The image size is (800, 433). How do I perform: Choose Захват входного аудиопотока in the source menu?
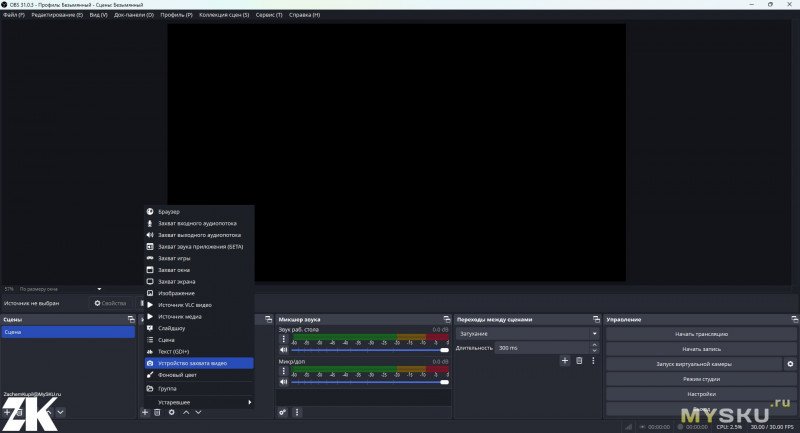coord(199,223)
